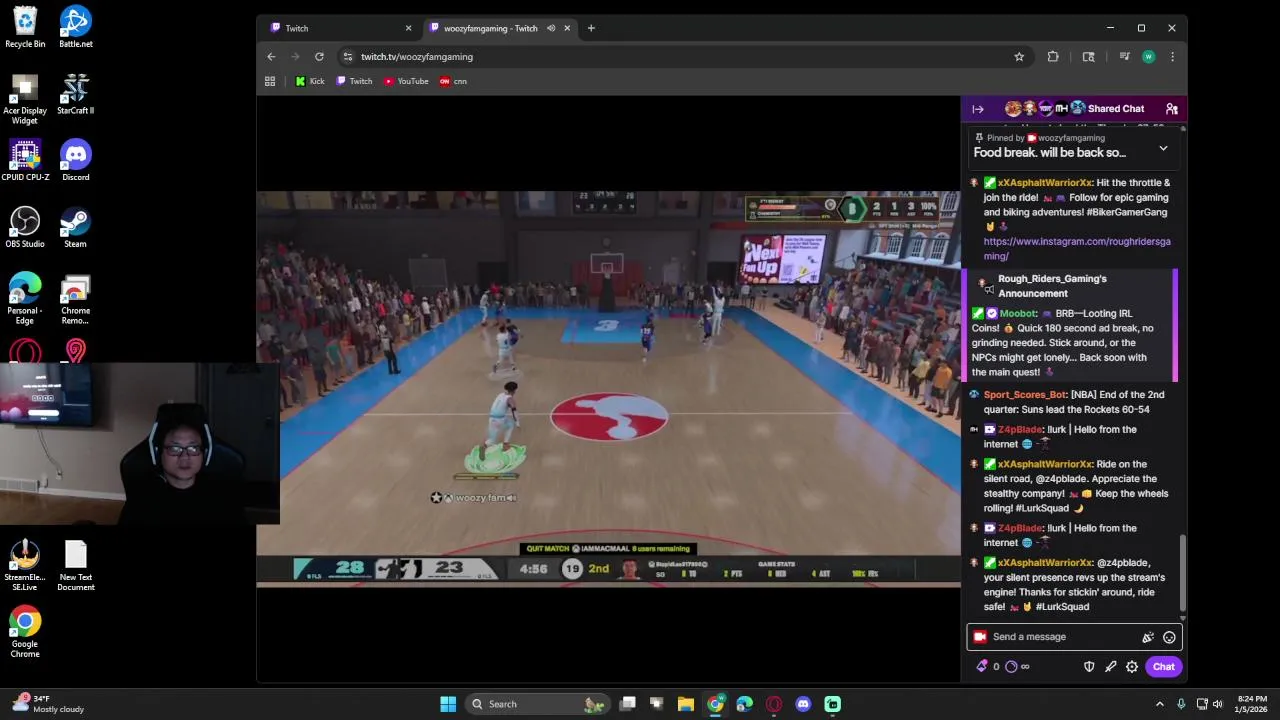The width and height of the screenshot is (1280, 720).
Task: Open the sword mod tools icon
Action: click(1110, 667)
